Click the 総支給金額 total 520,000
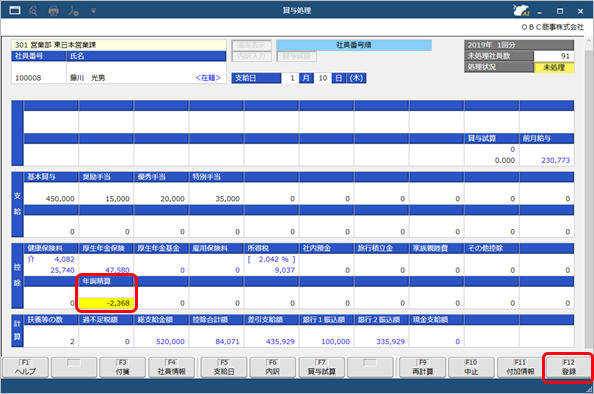Image resolution: width=594 pixels, height=394 pixels. click(x=170, y=342)
